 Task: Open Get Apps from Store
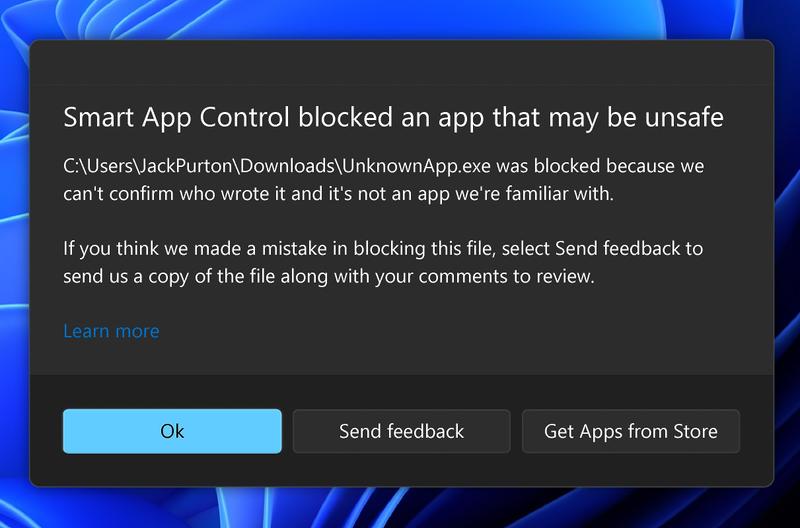tap(631, 431)
